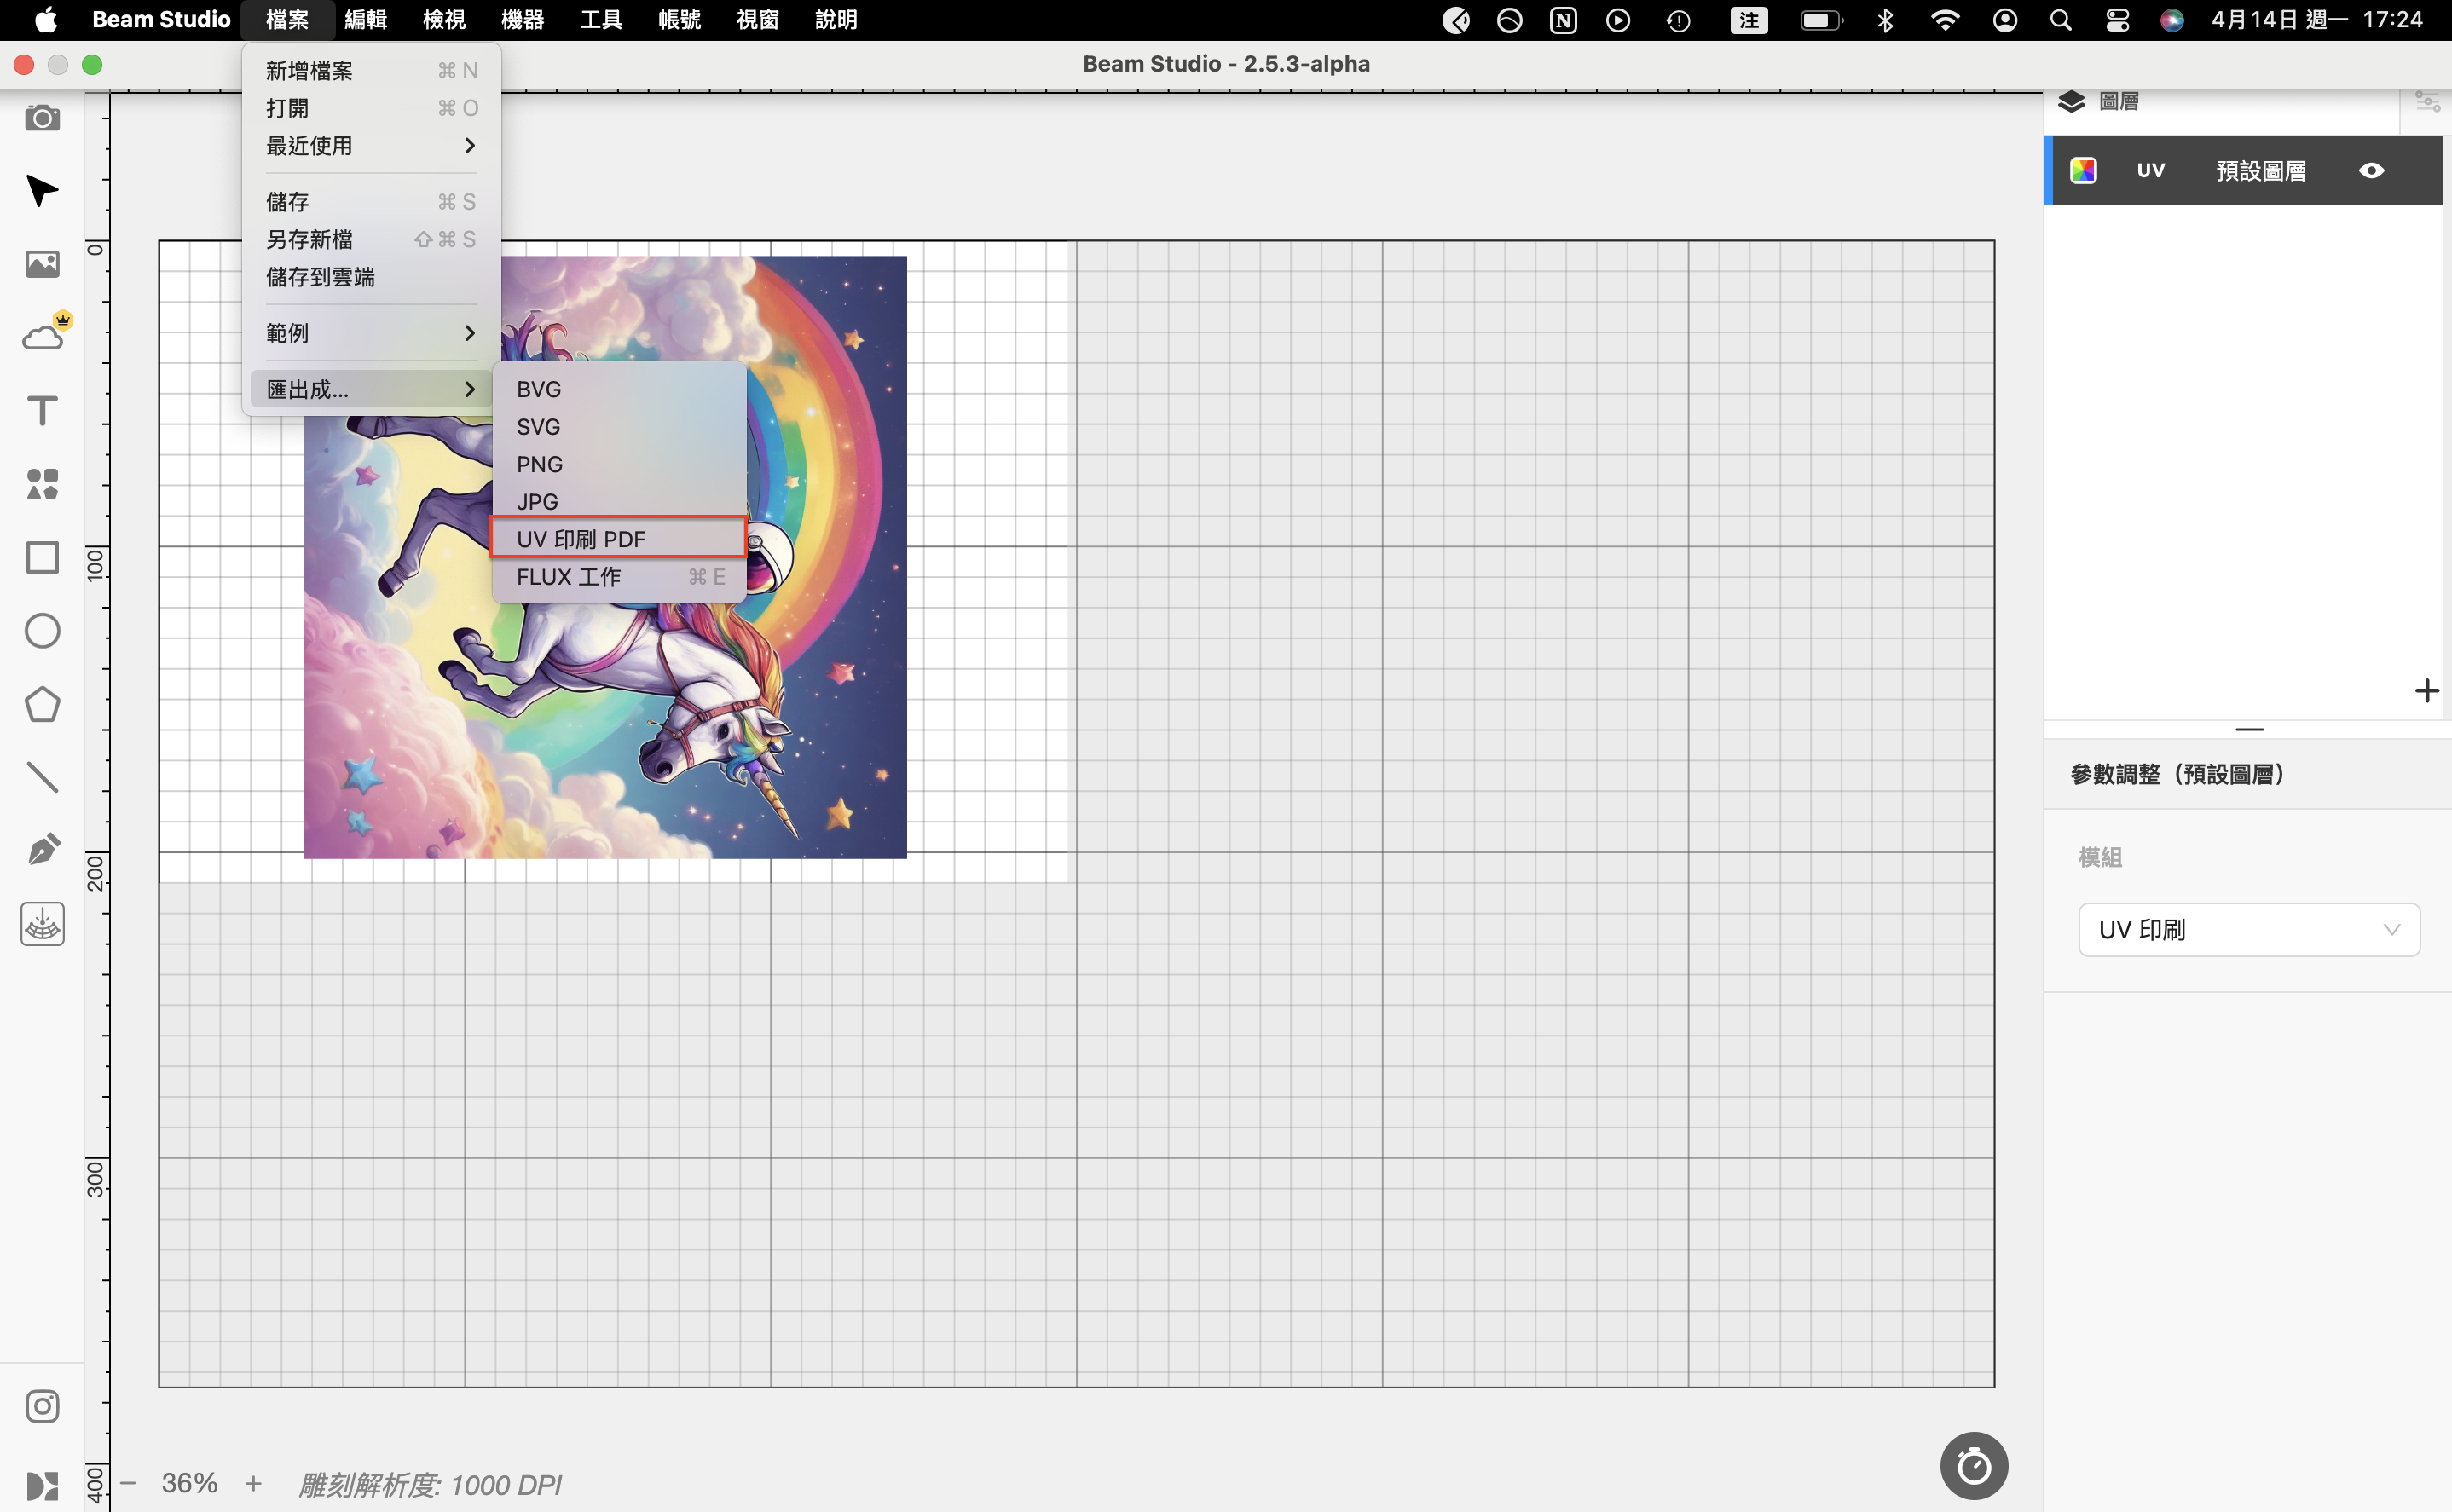Click the layer color swatch of 預設圖層
This screenshot has height=1512, width=2452.
(2083, 170)
